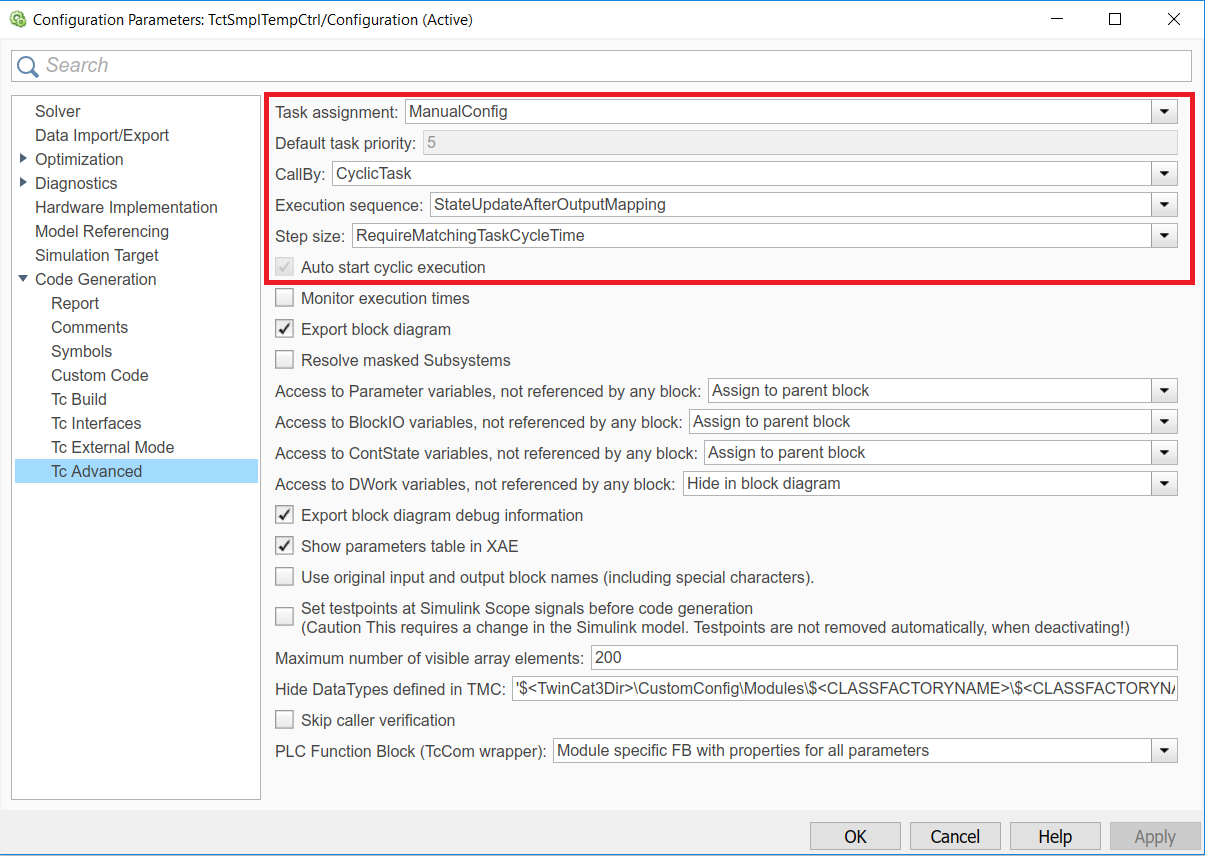Click Auto start cyclic execution checkbox
Screen dimensions: 1205x856
click(x=285, y=267)
